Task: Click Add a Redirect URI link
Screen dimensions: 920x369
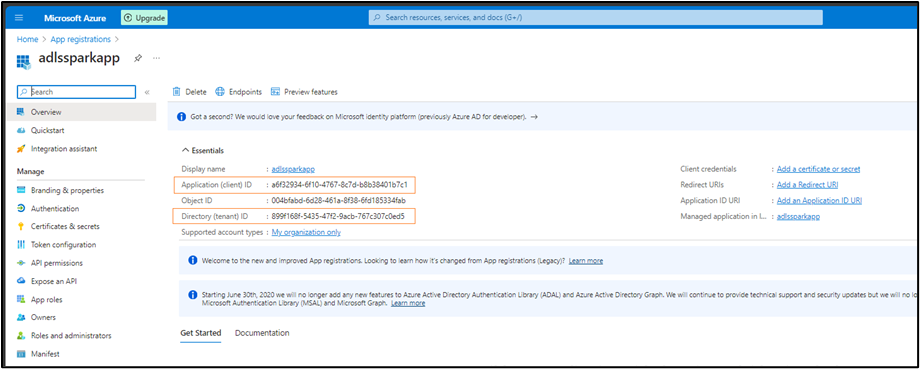Action: 807,185
